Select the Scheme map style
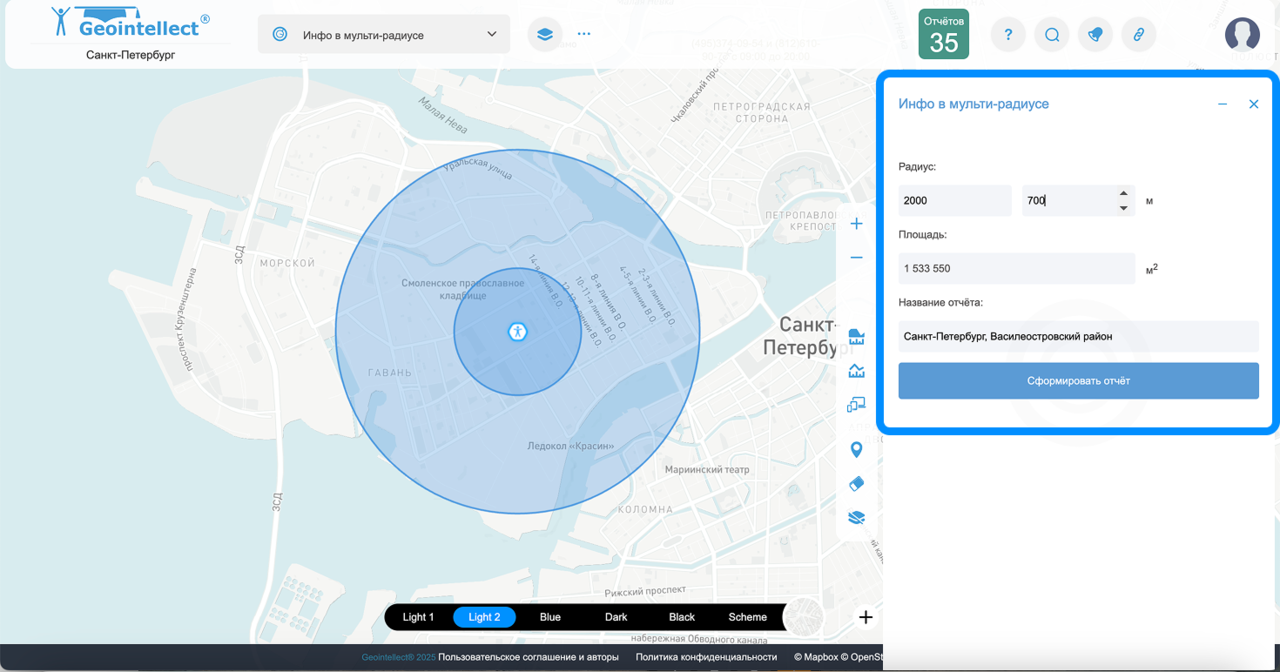The image size is (1280, 672). [x=747, y=617]
